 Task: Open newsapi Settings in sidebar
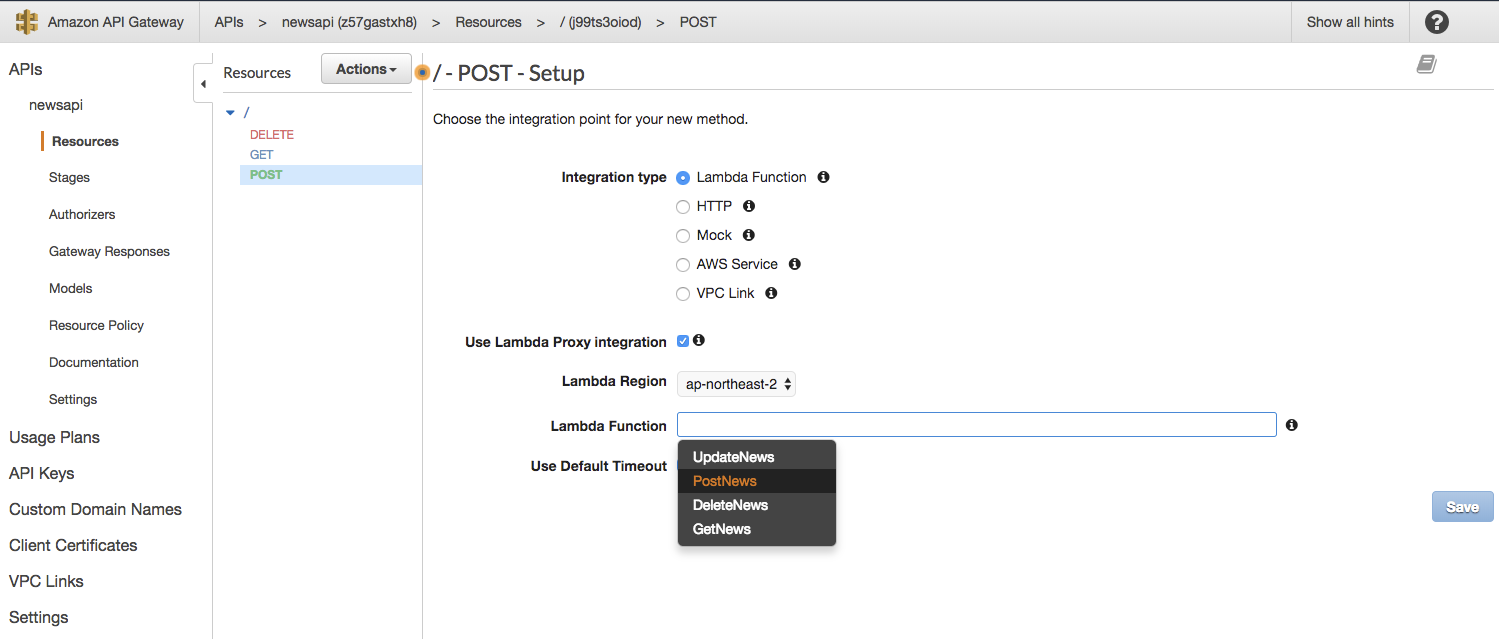click(73, 400)
